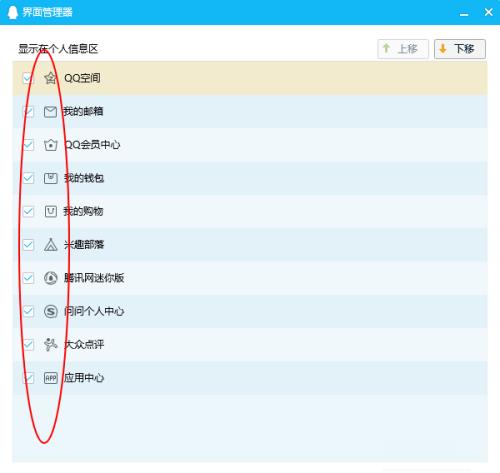The width and height of the screenshot is (500, 473).
Task: Select the 问问个人中心 row label
Action: point(94,311)
